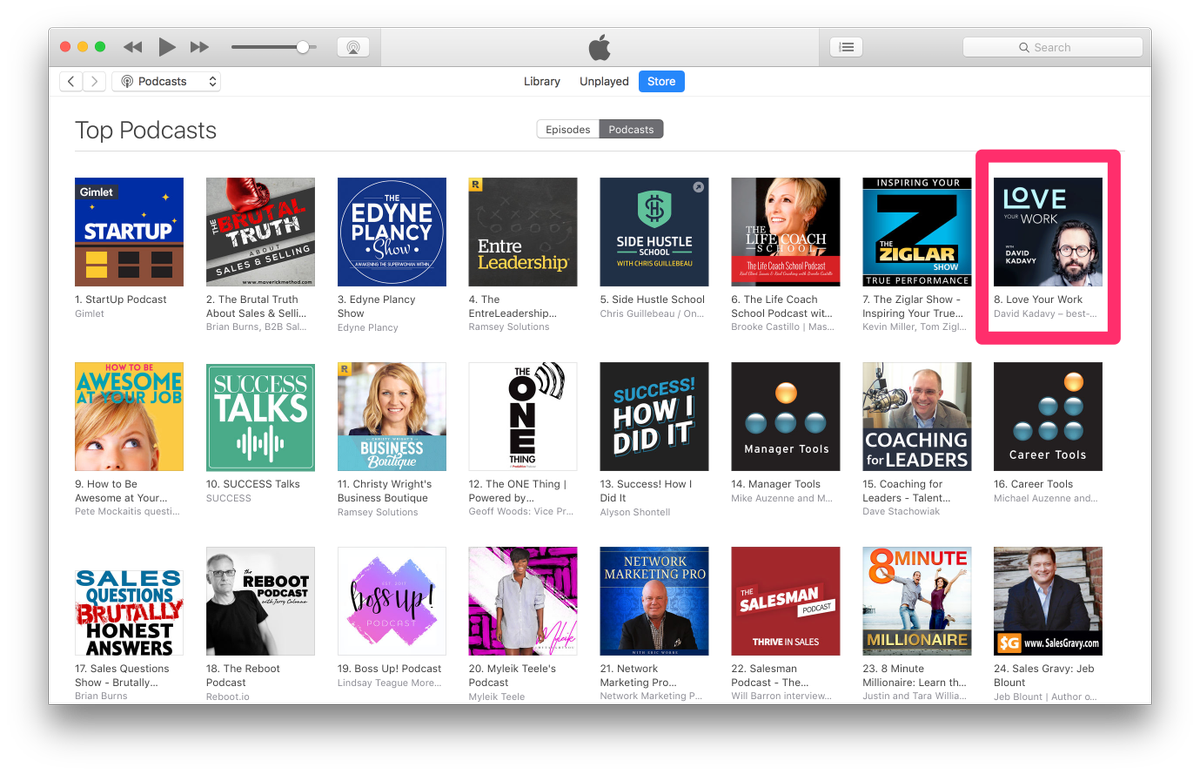Open Success! How I Did It artwork
Viewport: 1200px width, 774px height.
(654, 416)
